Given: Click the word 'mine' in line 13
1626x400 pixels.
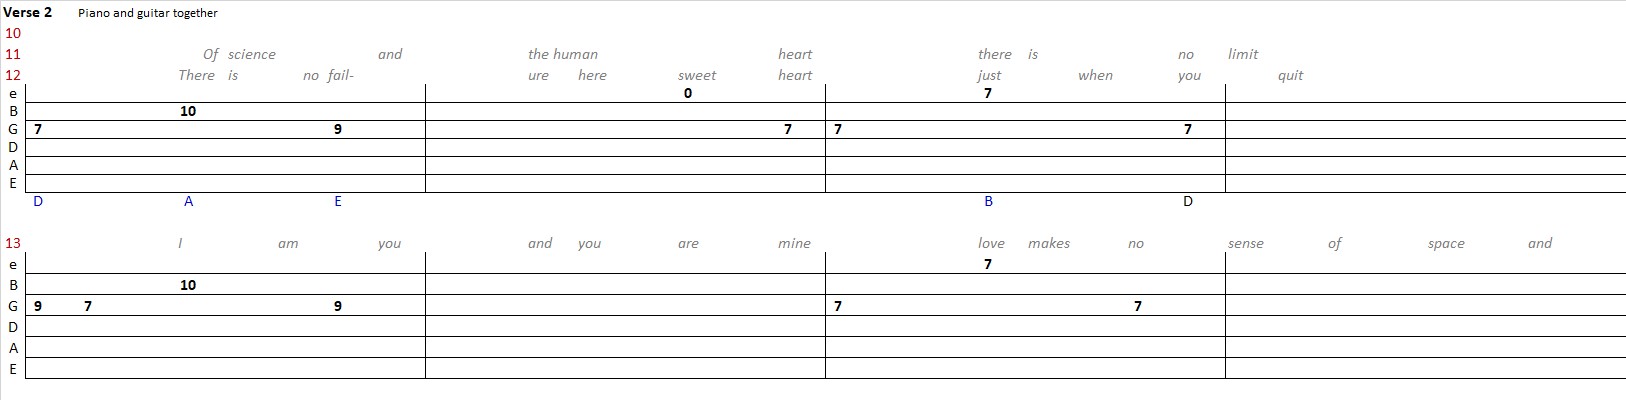Looking at the screenshot, I should pos(794,243).
